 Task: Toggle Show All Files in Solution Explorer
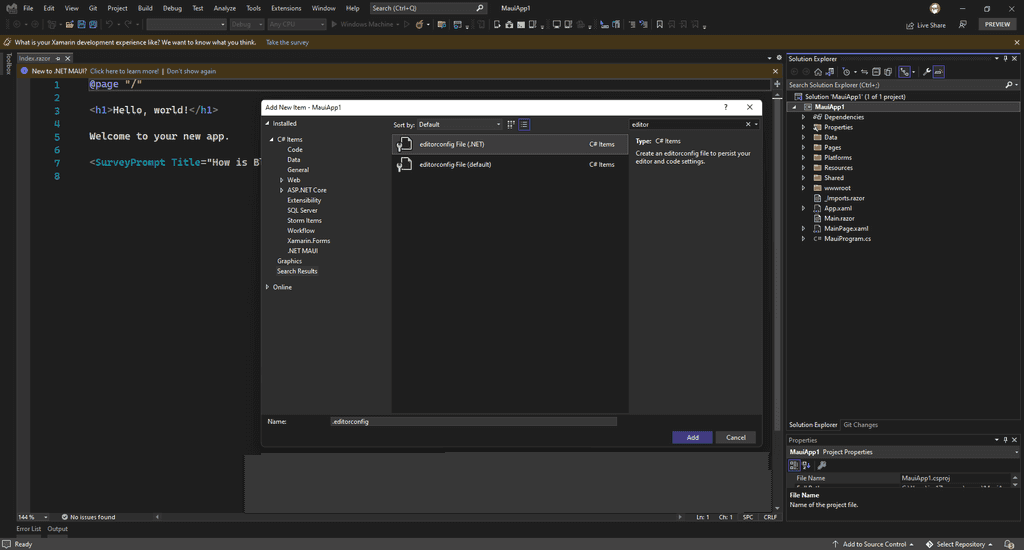[x=888, y=72]
